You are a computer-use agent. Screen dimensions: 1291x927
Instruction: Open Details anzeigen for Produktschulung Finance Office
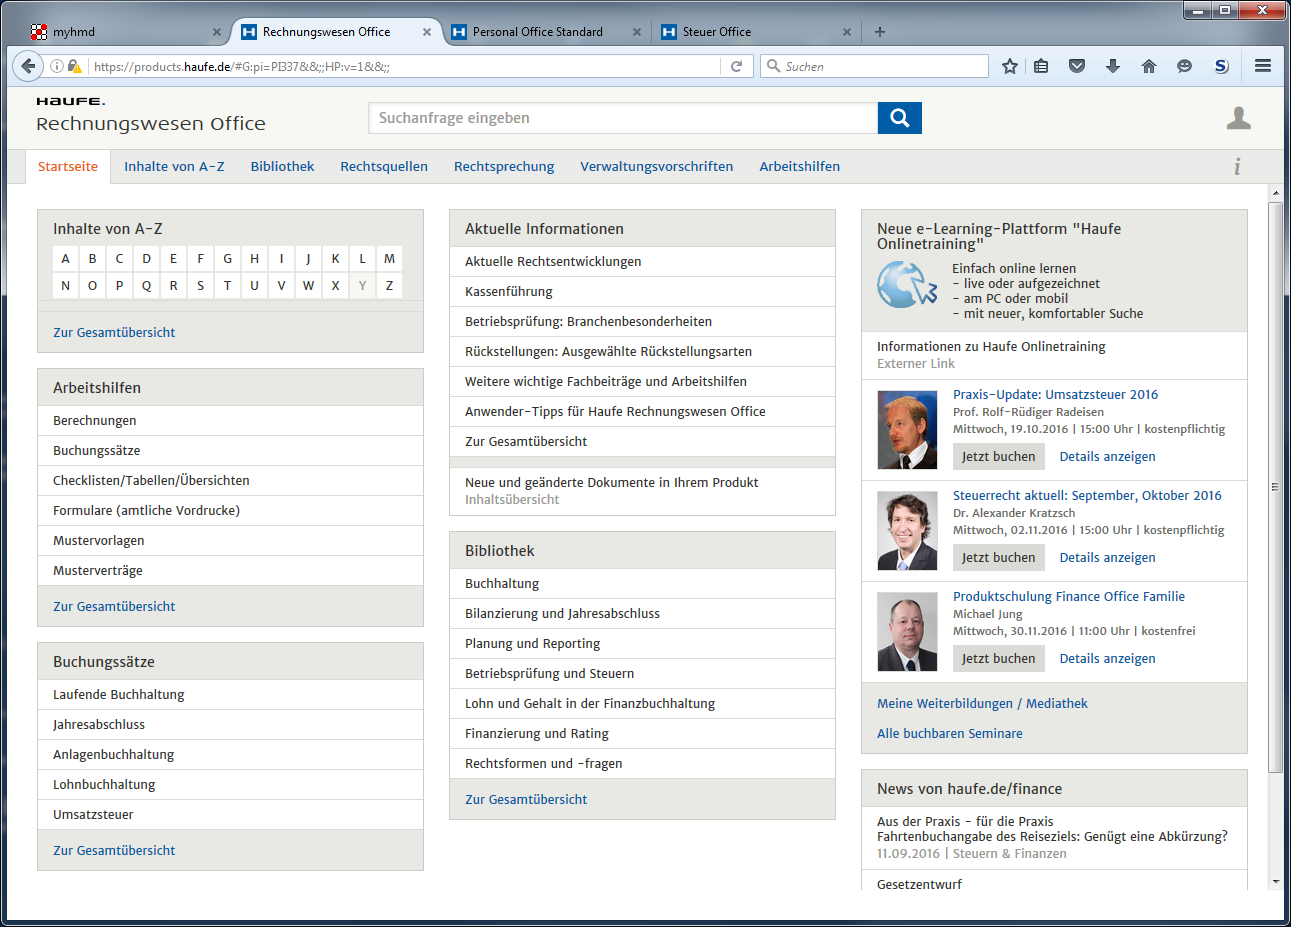point(1107,659)
